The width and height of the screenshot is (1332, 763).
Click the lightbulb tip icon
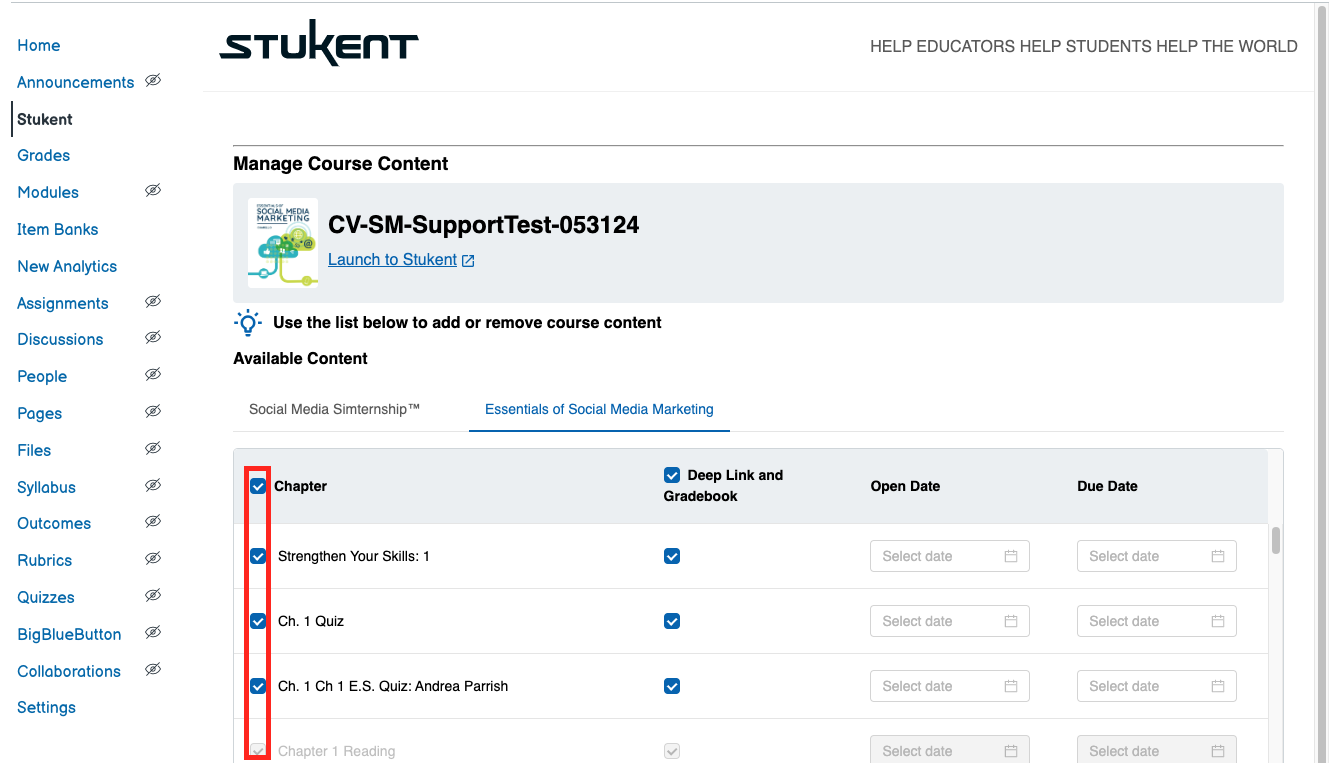[247, 323]
